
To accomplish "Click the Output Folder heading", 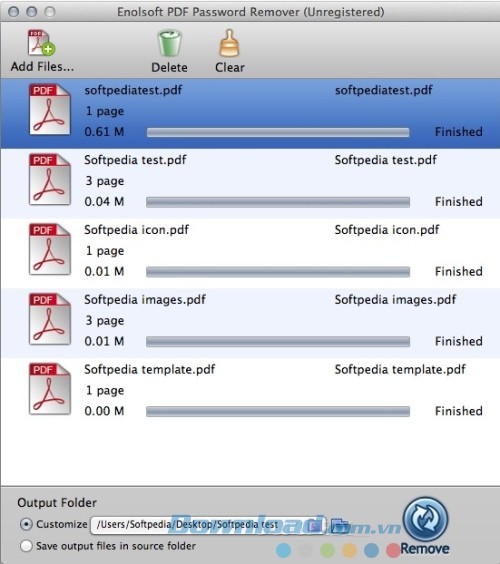I will tap(57, 502).
